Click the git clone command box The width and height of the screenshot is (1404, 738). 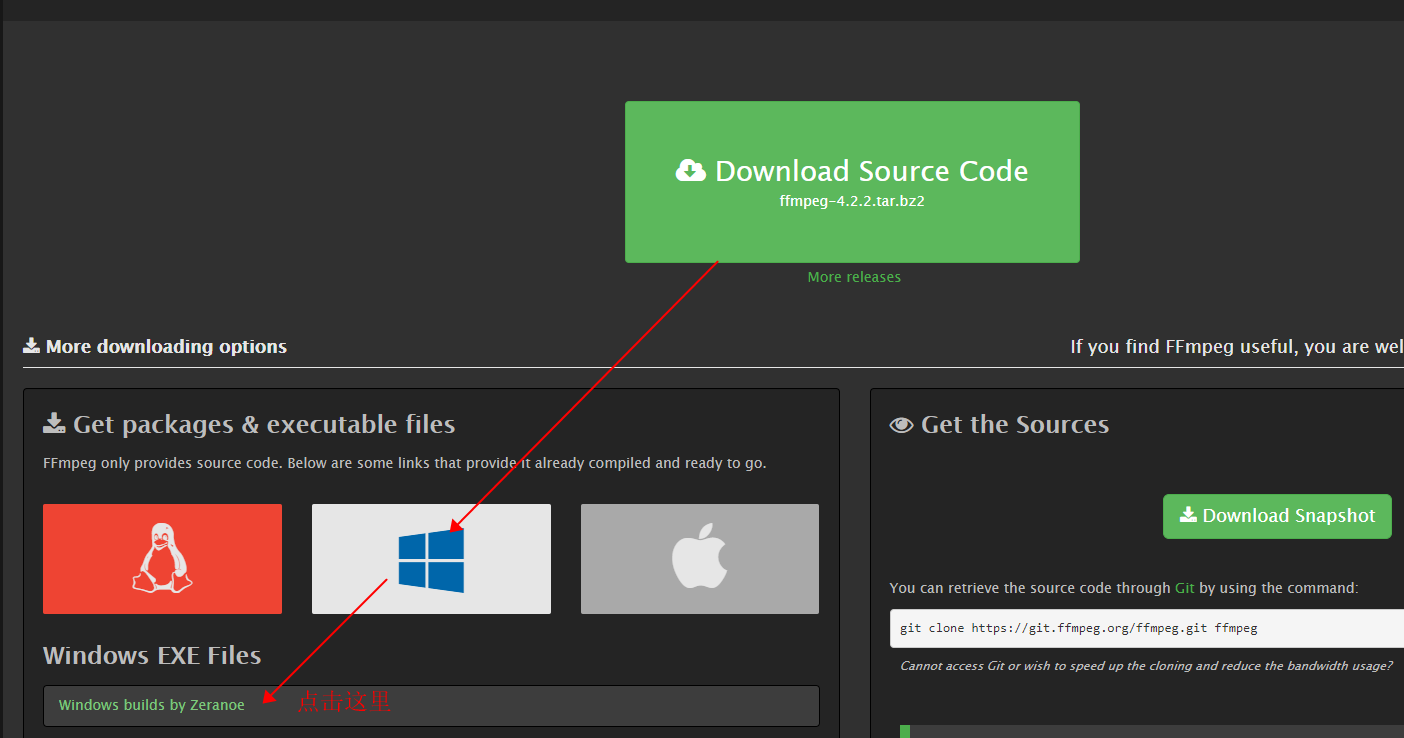tap(1147, 628)
